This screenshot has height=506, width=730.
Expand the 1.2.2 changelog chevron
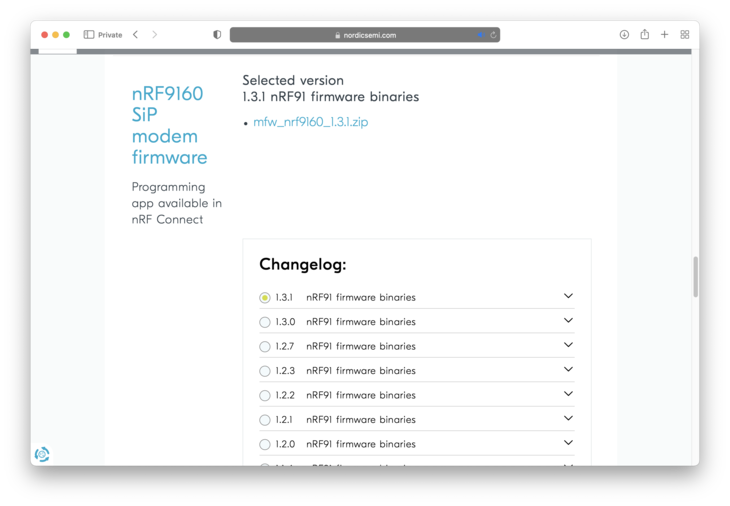tap(568, 394)
